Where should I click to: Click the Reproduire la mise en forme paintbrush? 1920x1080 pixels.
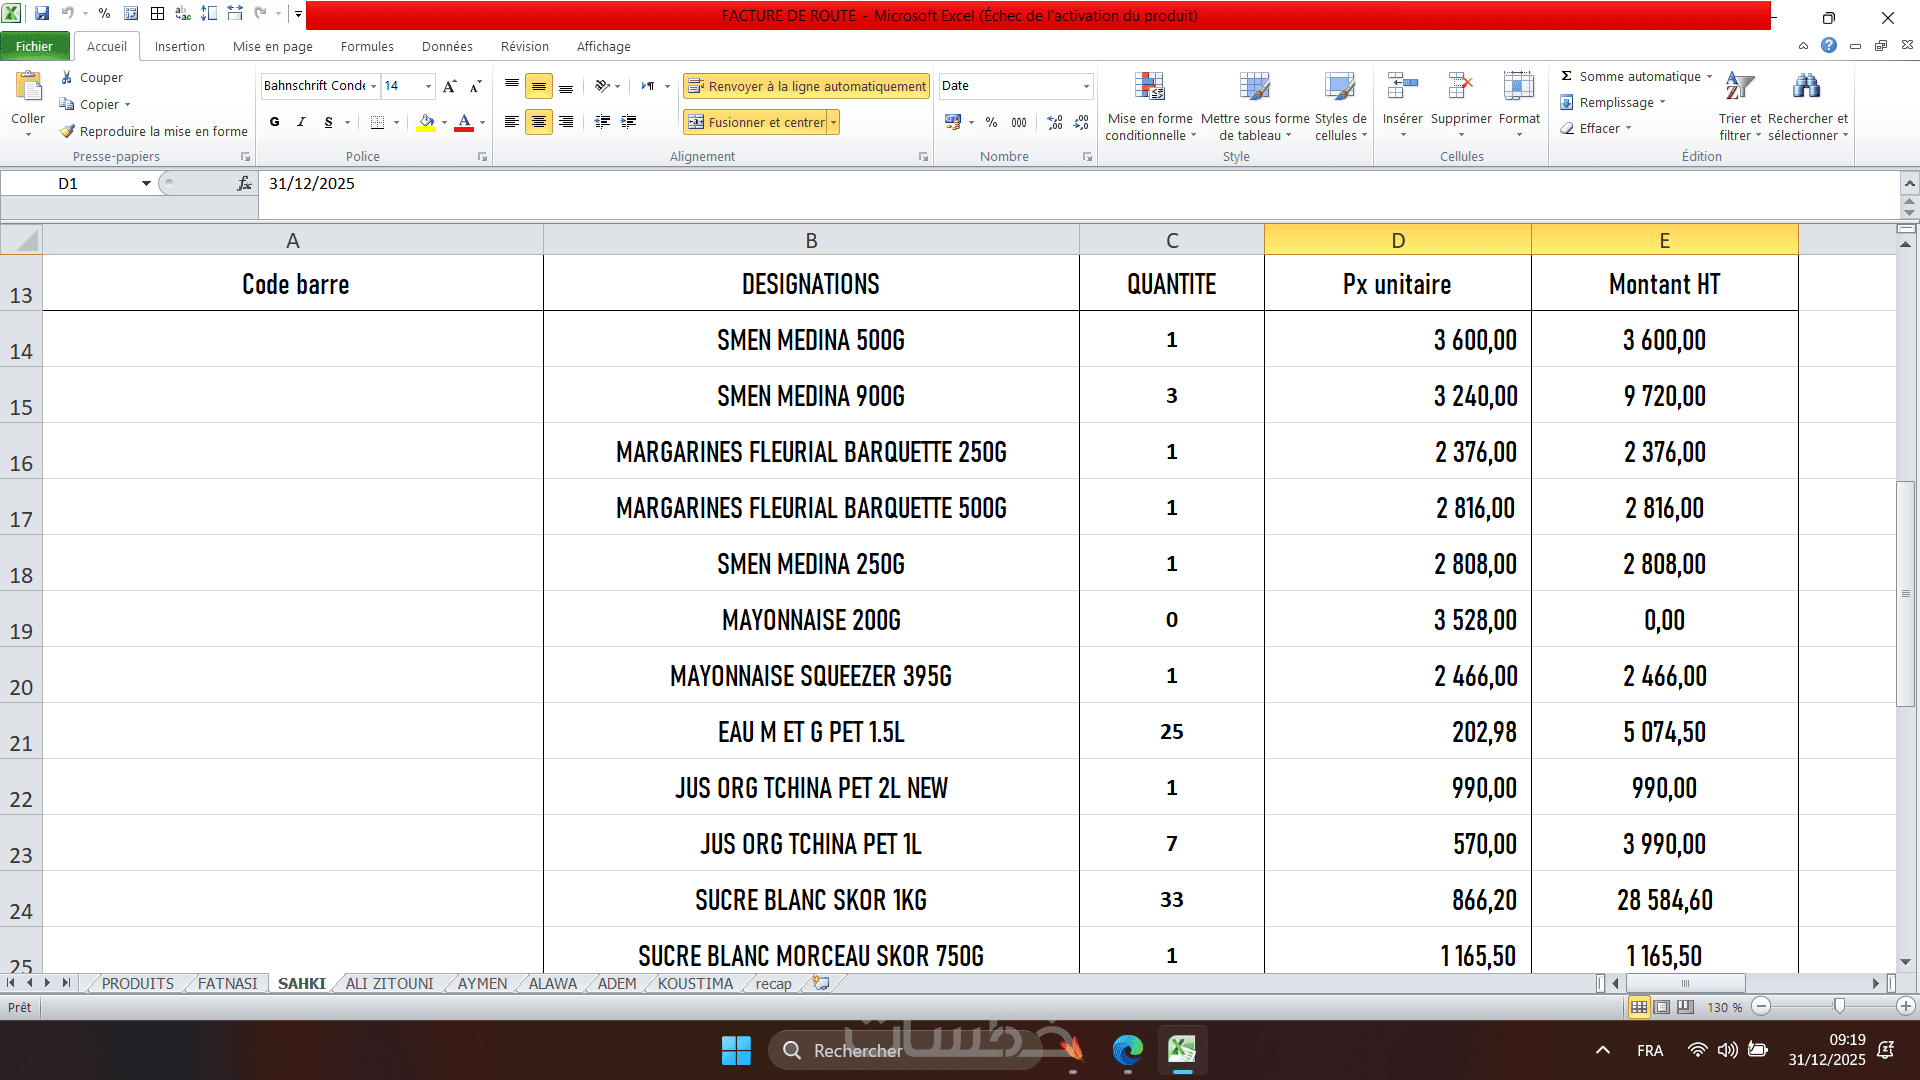[68, 131]
